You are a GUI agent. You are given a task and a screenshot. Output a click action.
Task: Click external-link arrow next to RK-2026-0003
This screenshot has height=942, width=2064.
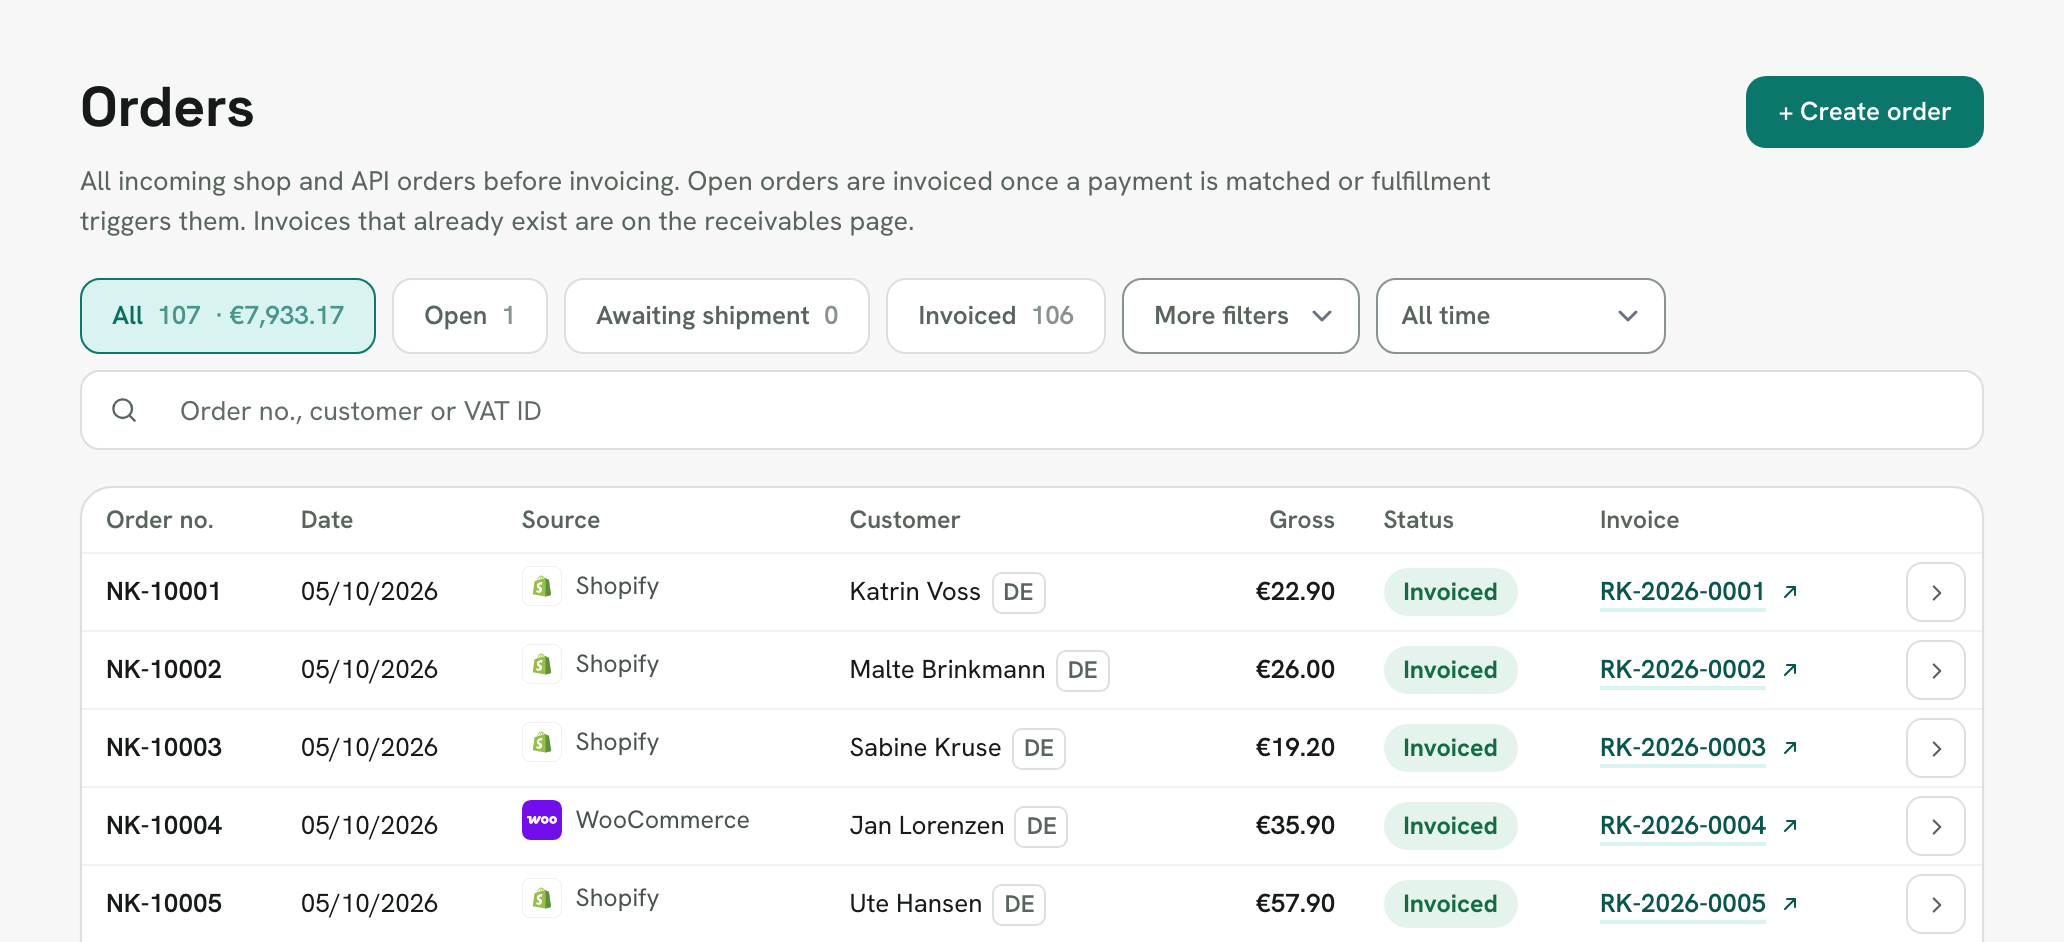1790,748
